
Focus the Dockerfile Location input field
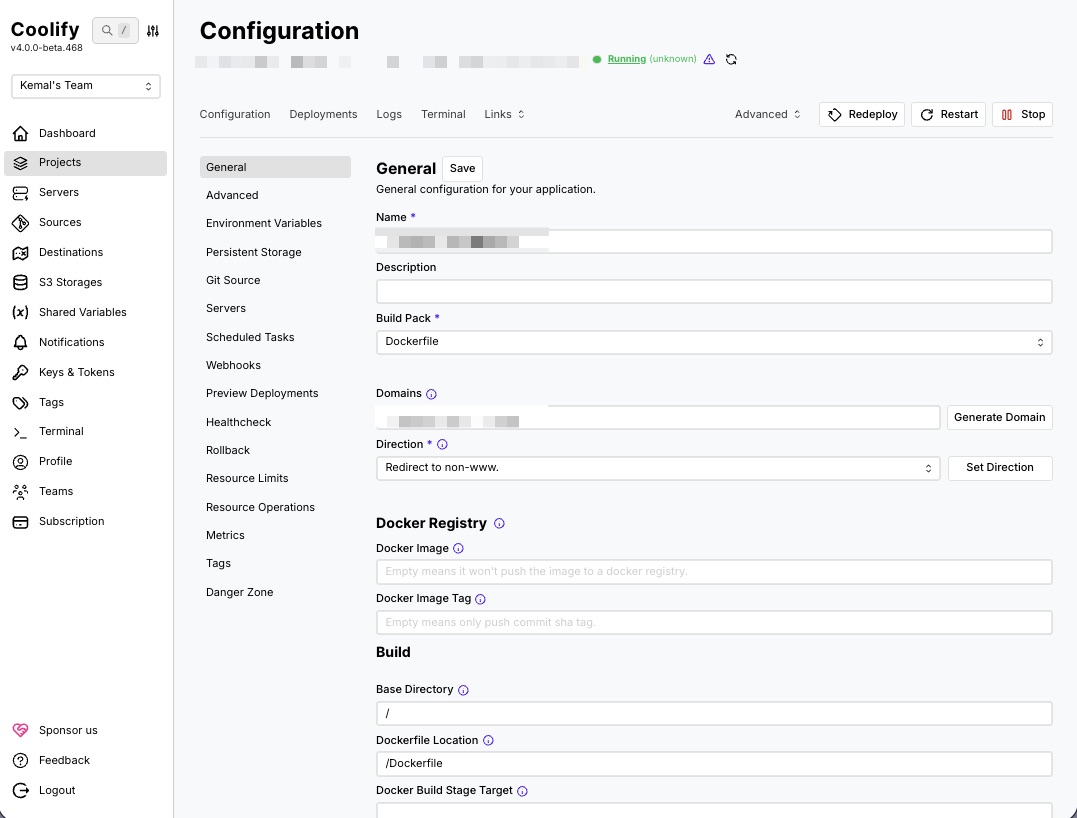(x=714, y=764)
